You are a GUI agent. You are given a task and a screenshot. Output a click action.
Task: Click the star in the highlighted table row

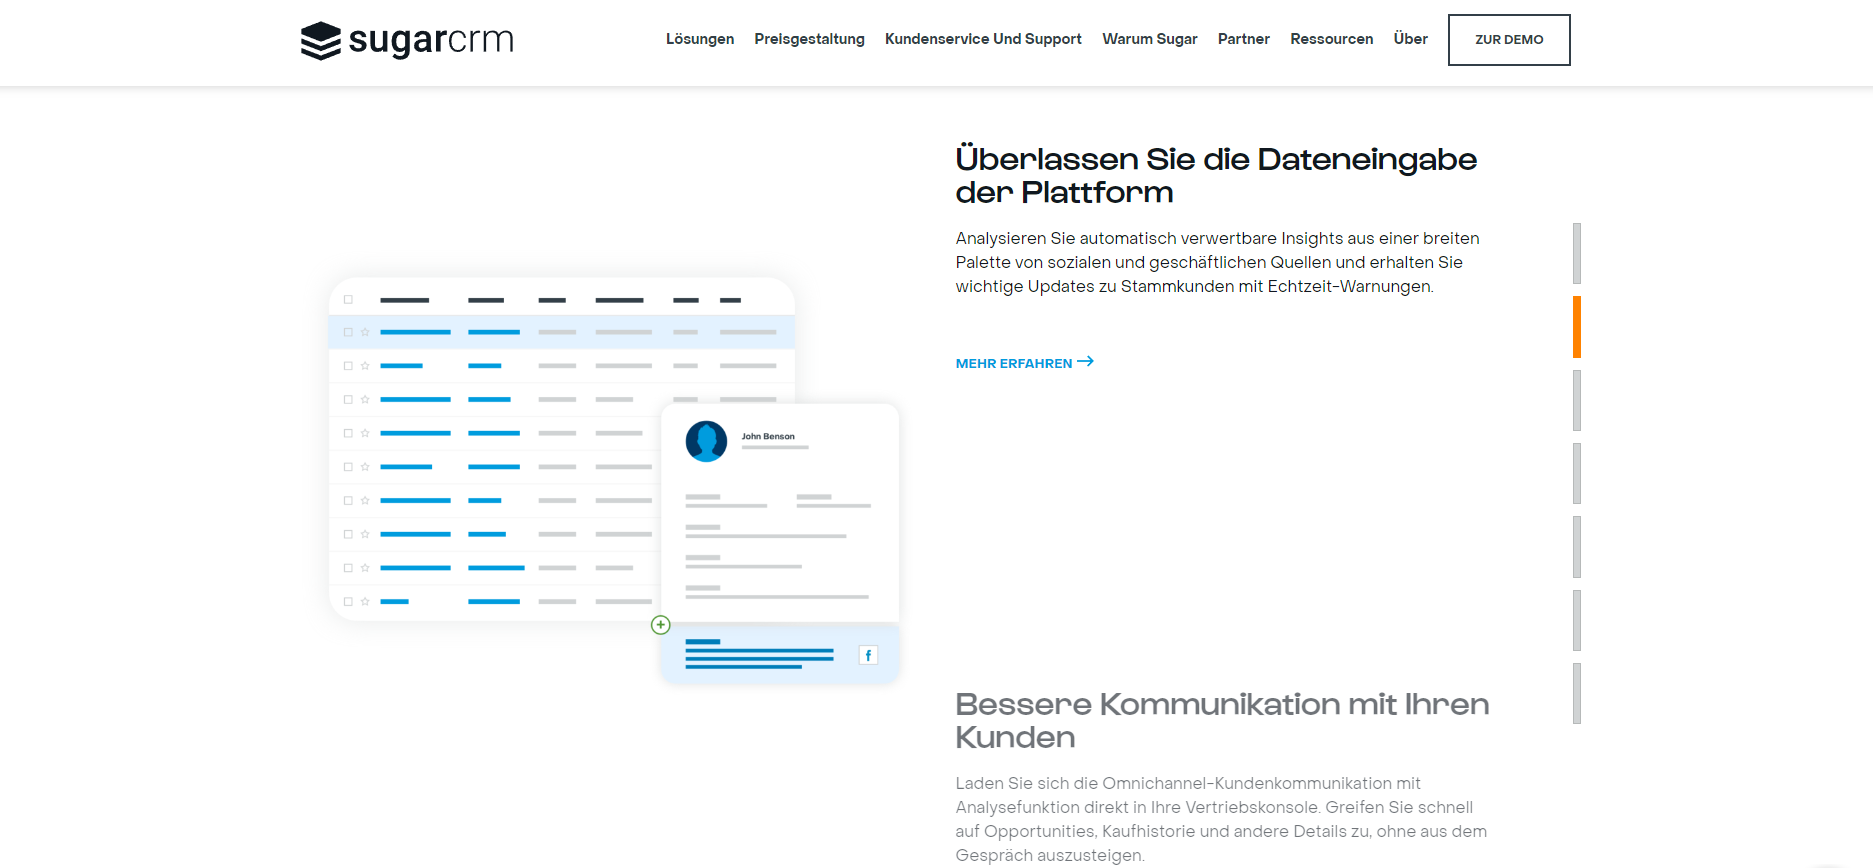coord(365,332)
